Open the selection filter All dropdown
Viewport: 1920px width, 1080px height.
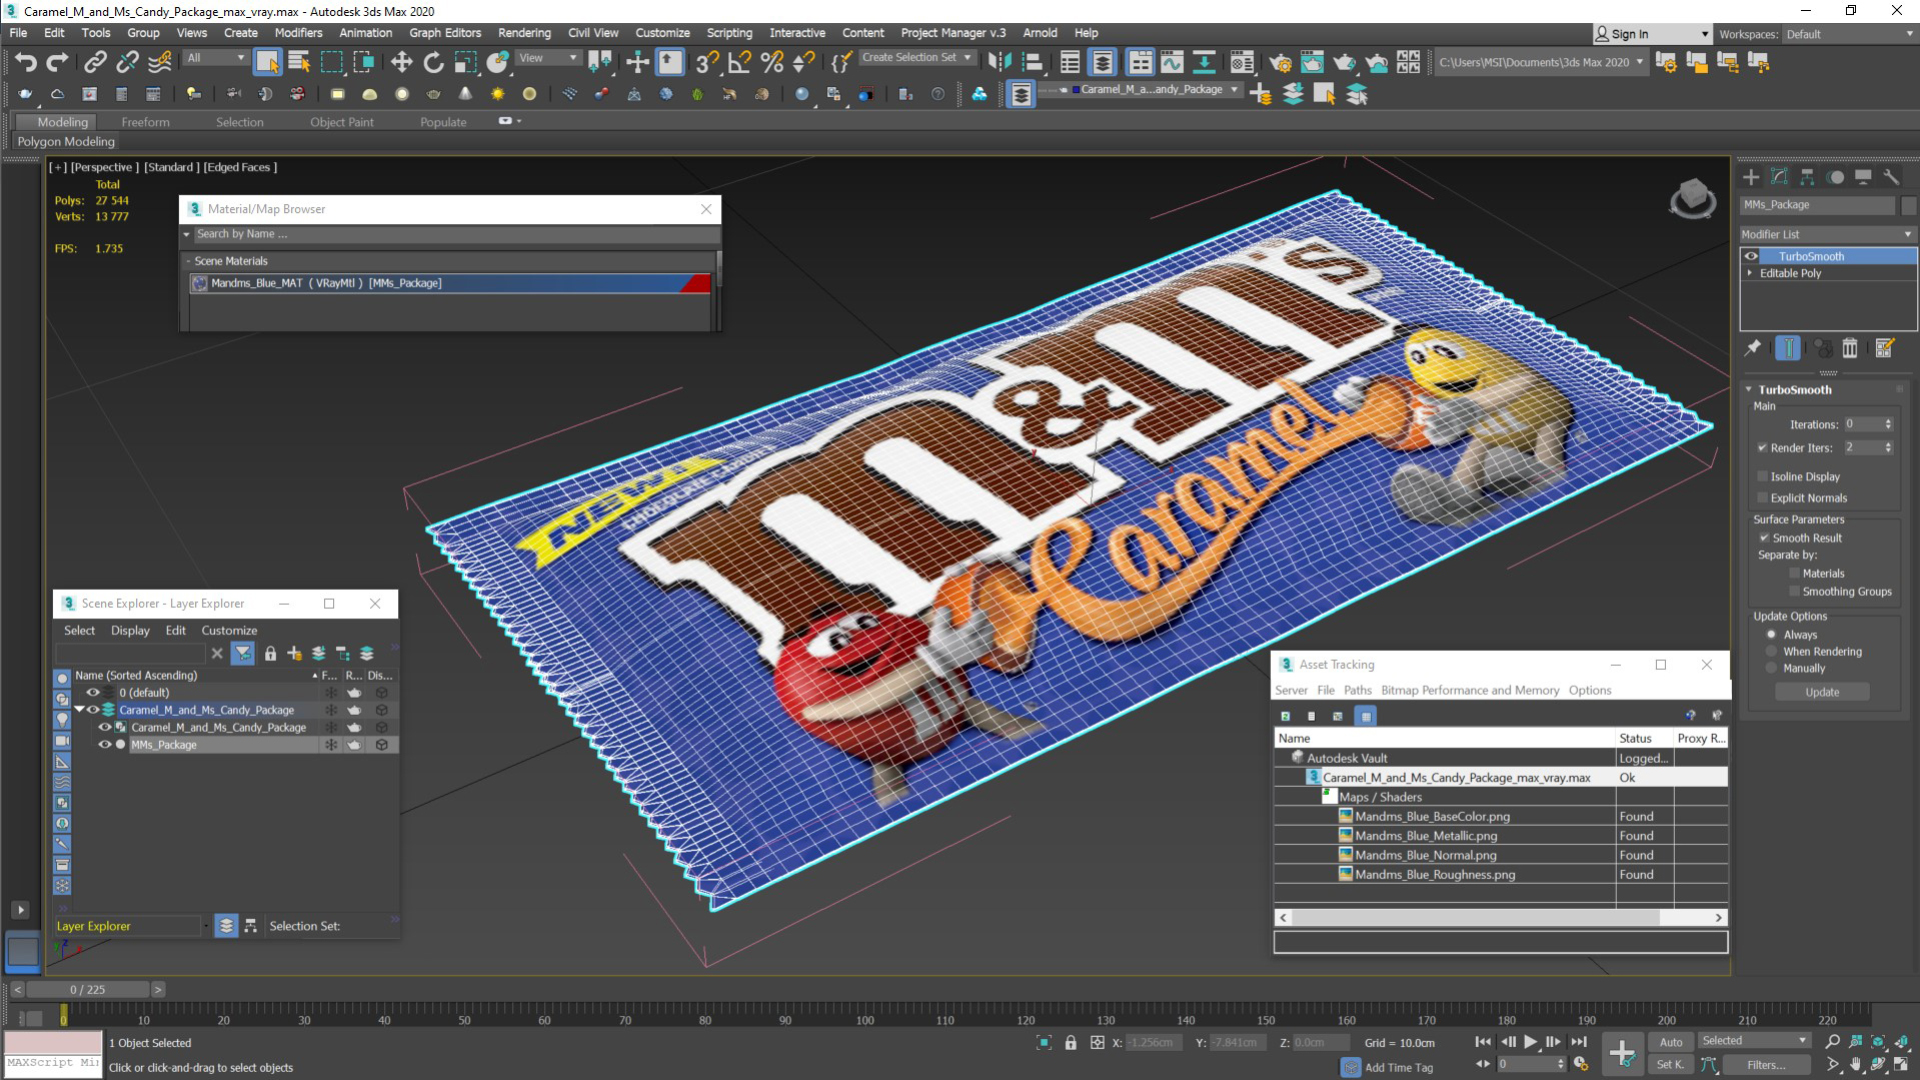point(216,59)
